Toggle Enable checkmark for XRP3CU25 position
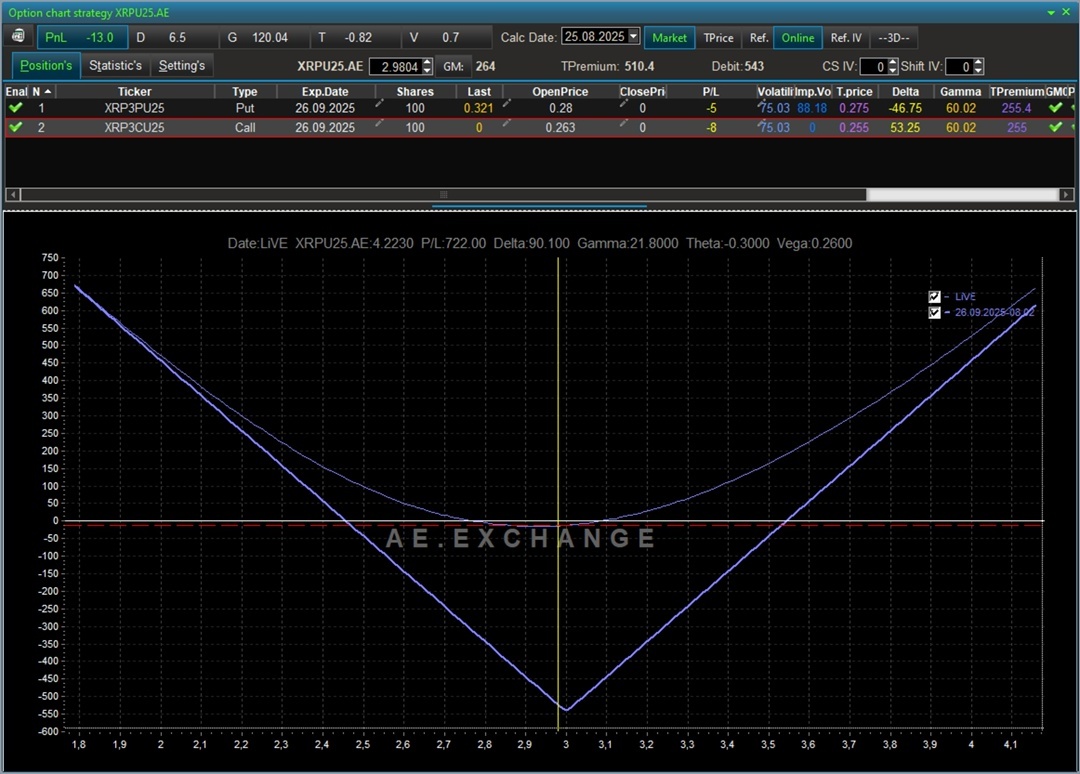 tap(15, 127)
